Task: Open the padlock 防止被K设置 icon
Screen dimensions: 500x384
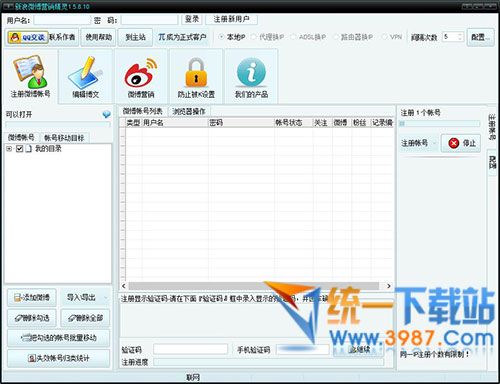Action: [196, 77]
